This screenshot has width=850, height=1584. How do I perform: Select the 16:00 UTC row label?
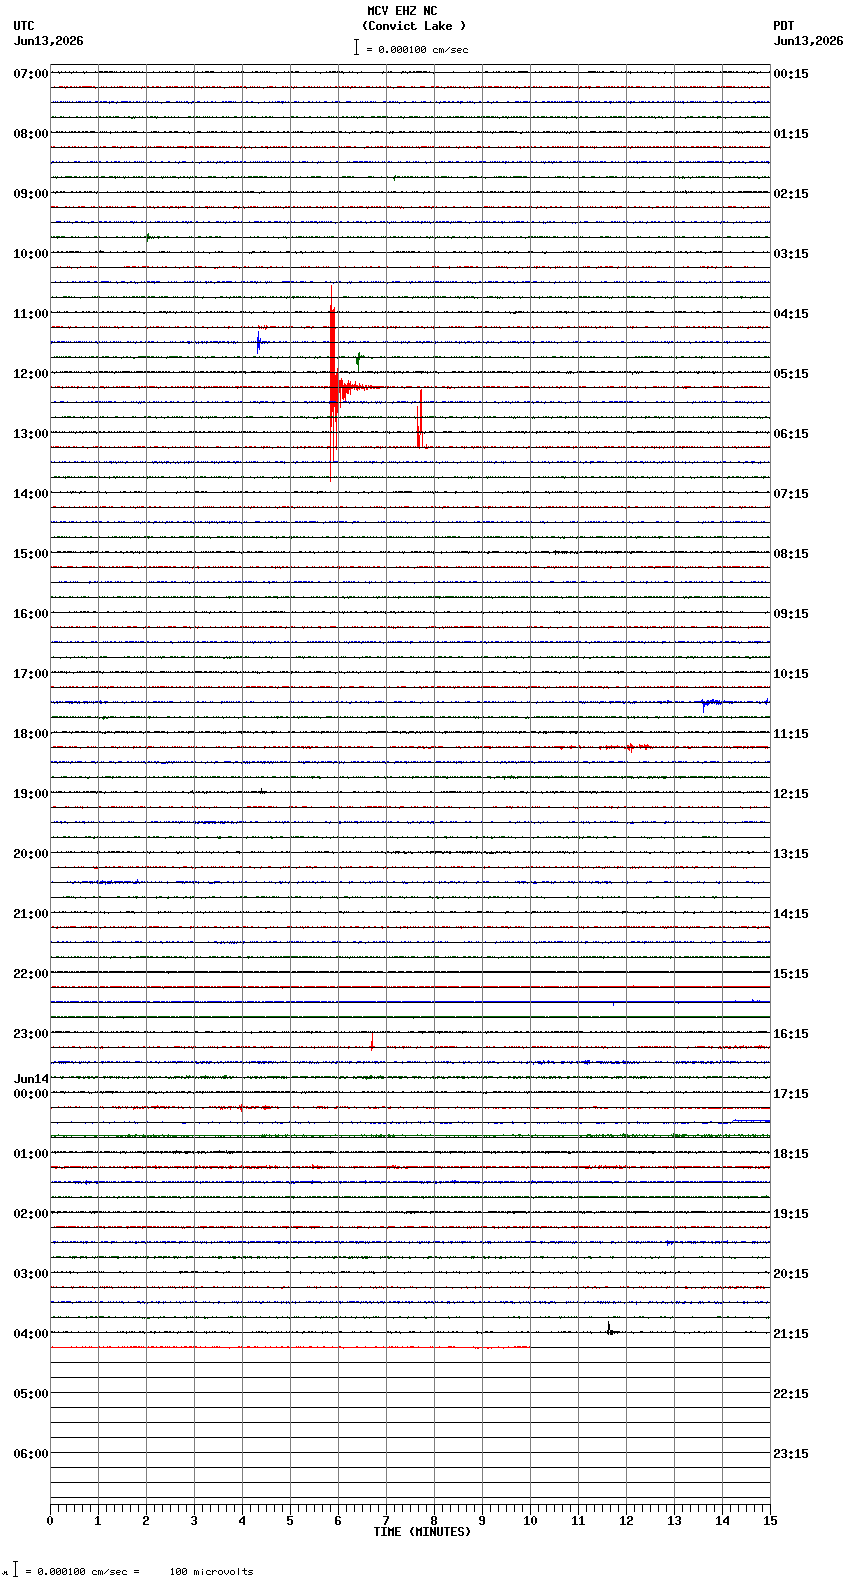31,614
